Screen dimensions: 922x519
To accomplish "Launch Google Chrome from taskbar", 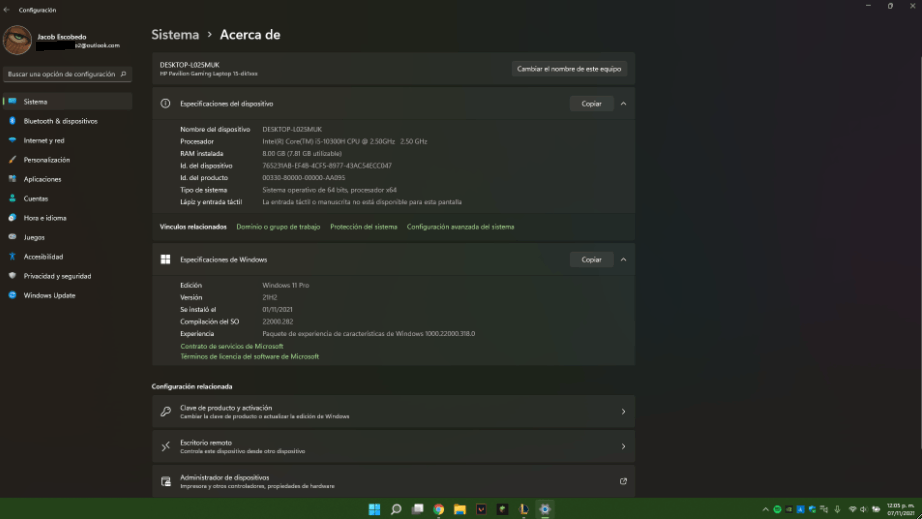I will pyautogui.click(x=439, y=509).
